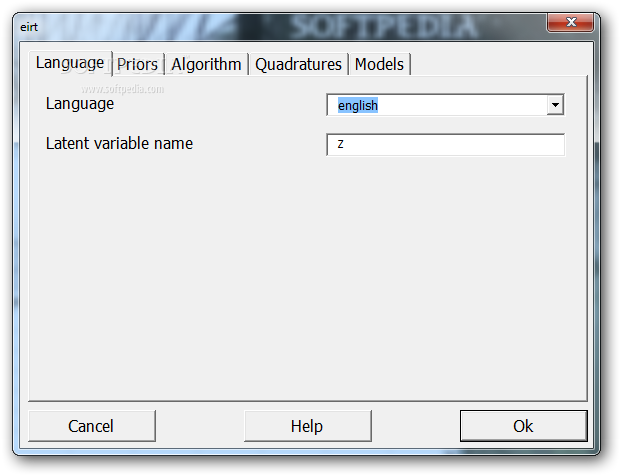
Task: Click the 'Latent variable name' label
Action: click(x=119, y=143)
